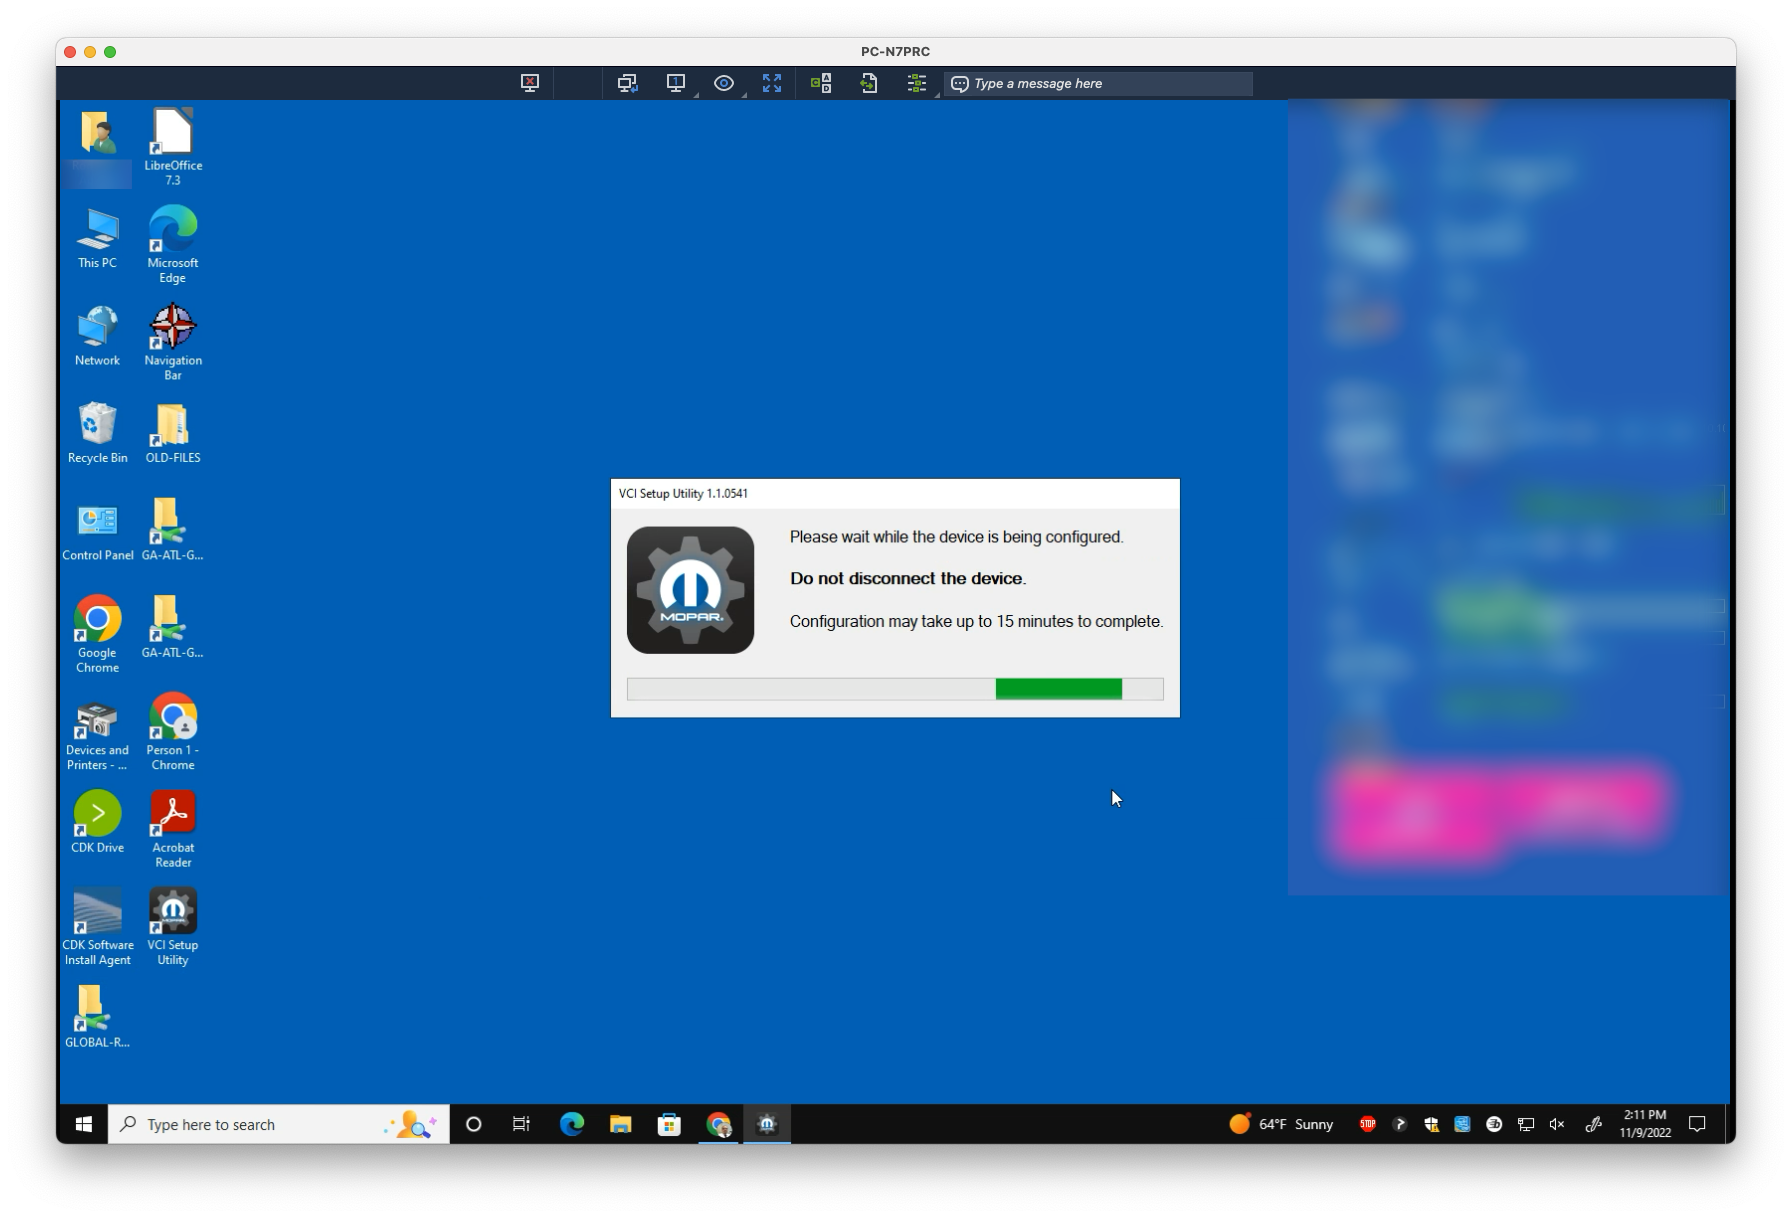The width and height of the screenshot is (1792, 1218).
Task: Open Task View from the taskbar
Action: [x=522, y=1124]
